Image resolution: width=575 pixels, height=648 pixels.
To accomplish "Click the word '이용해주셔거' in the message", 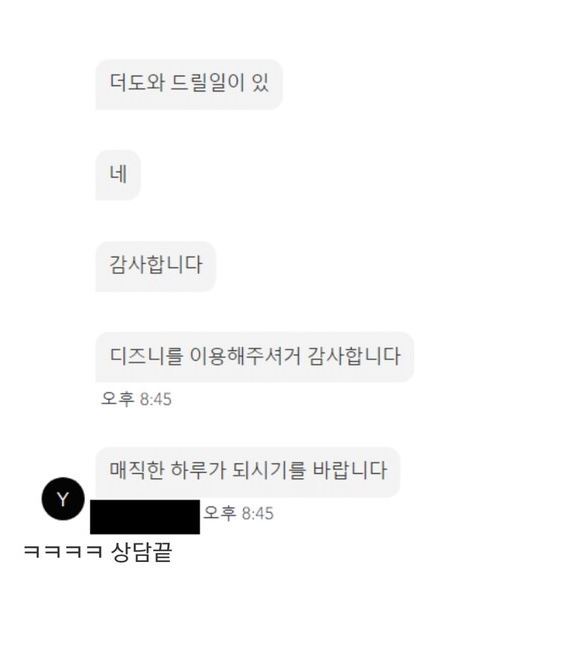I will point(245,356).
